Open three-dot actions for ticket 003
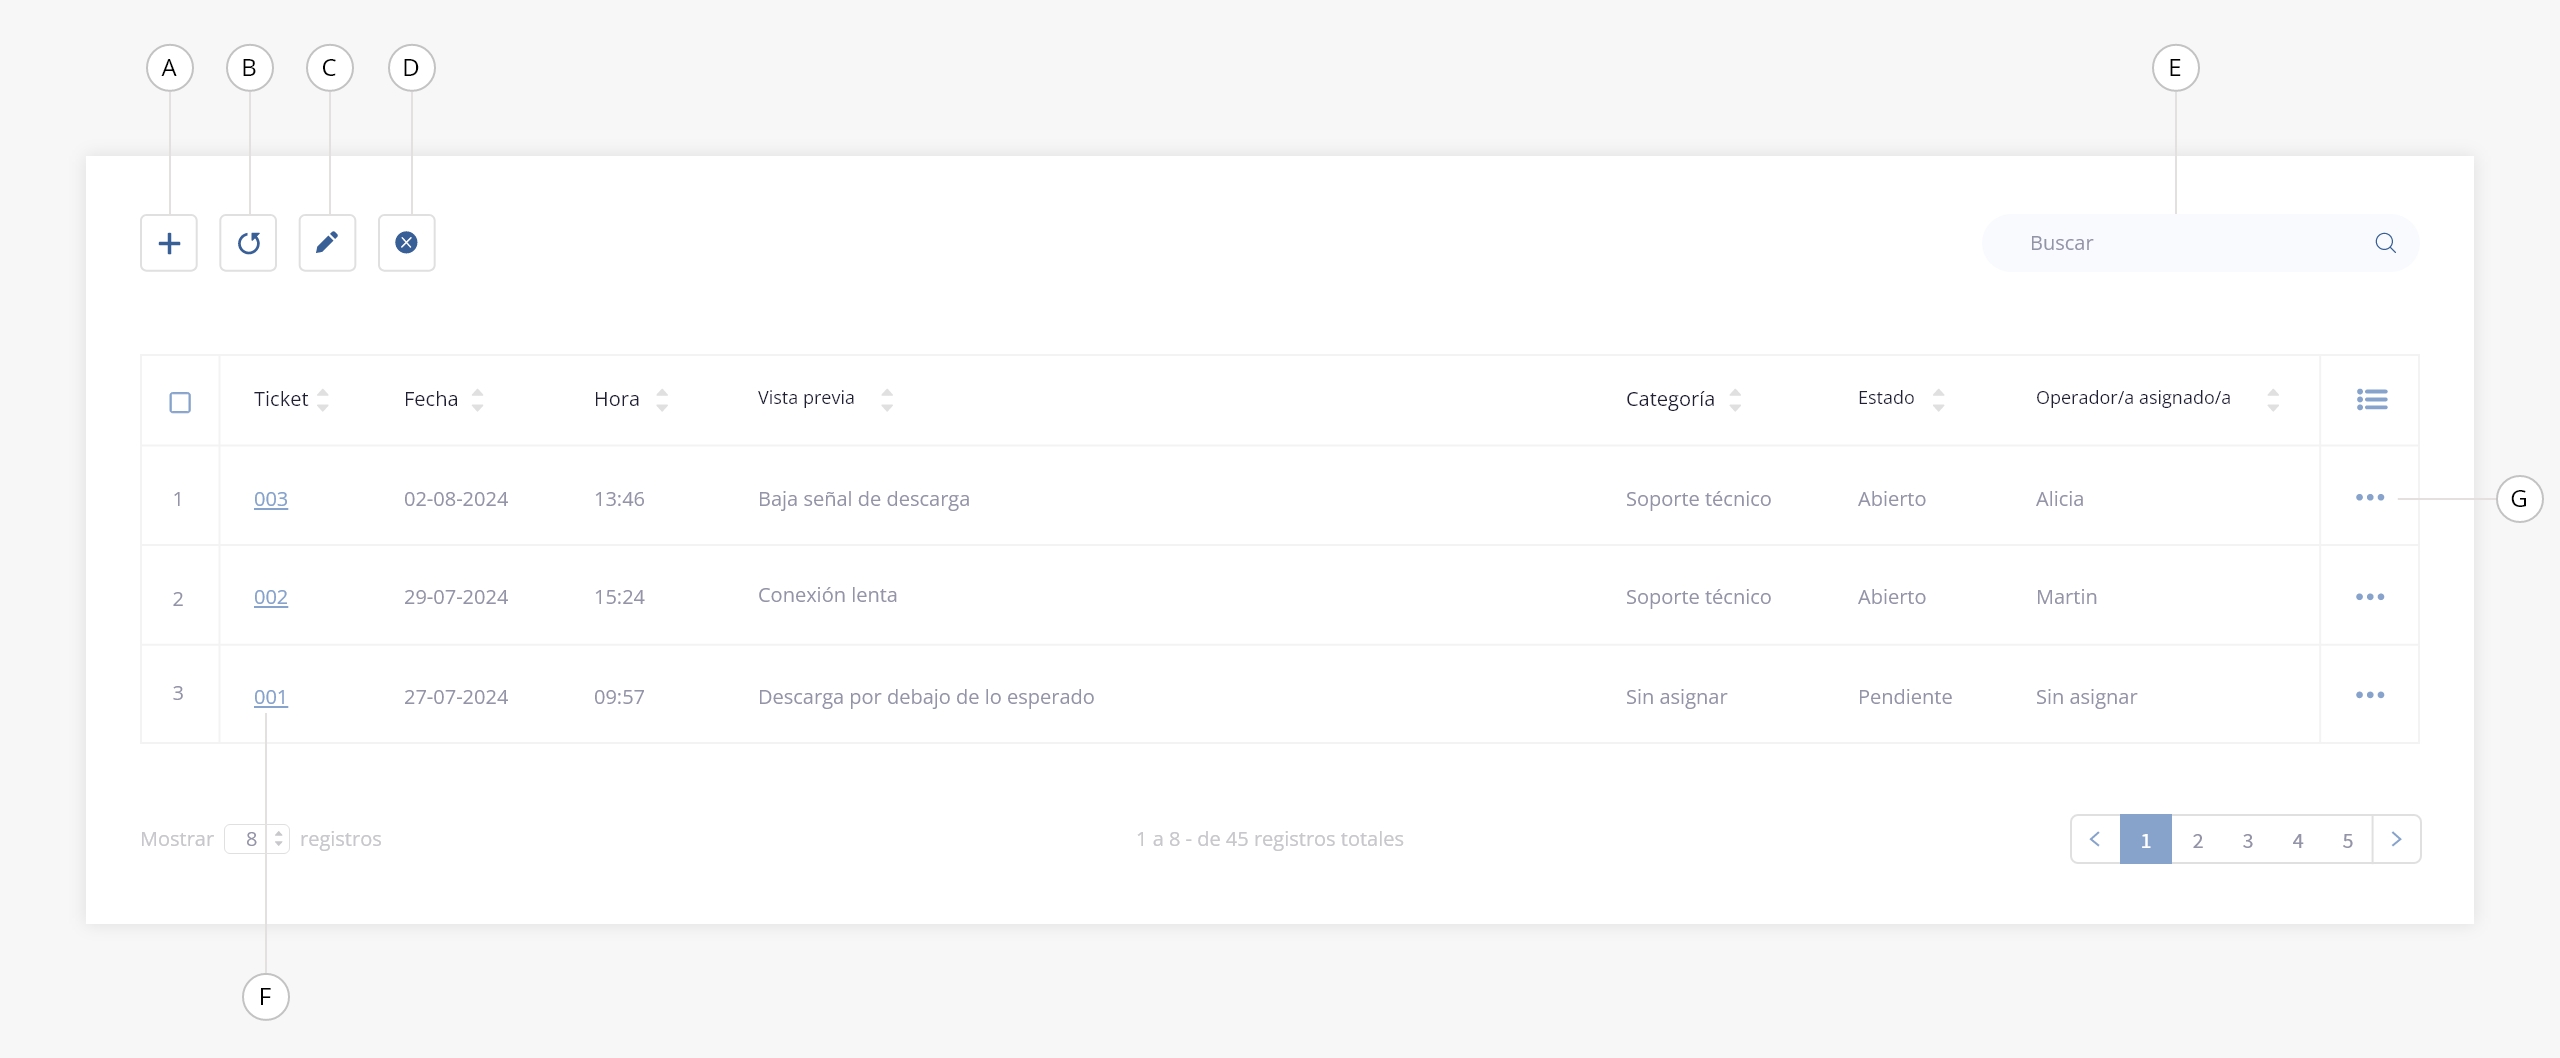 click(2369, 498)
